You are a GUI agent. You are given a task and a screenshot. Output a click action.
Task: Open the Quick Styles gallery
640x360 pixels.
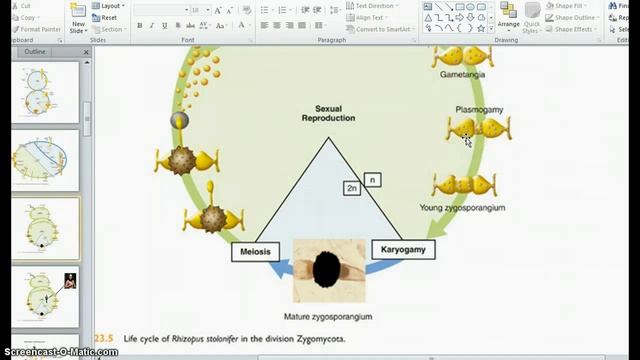[531, 18]
